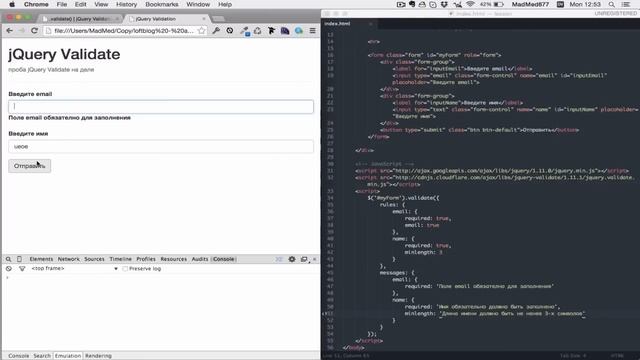
Task: Reload the jQuery Validation page
Action: [x=34, y=31]
